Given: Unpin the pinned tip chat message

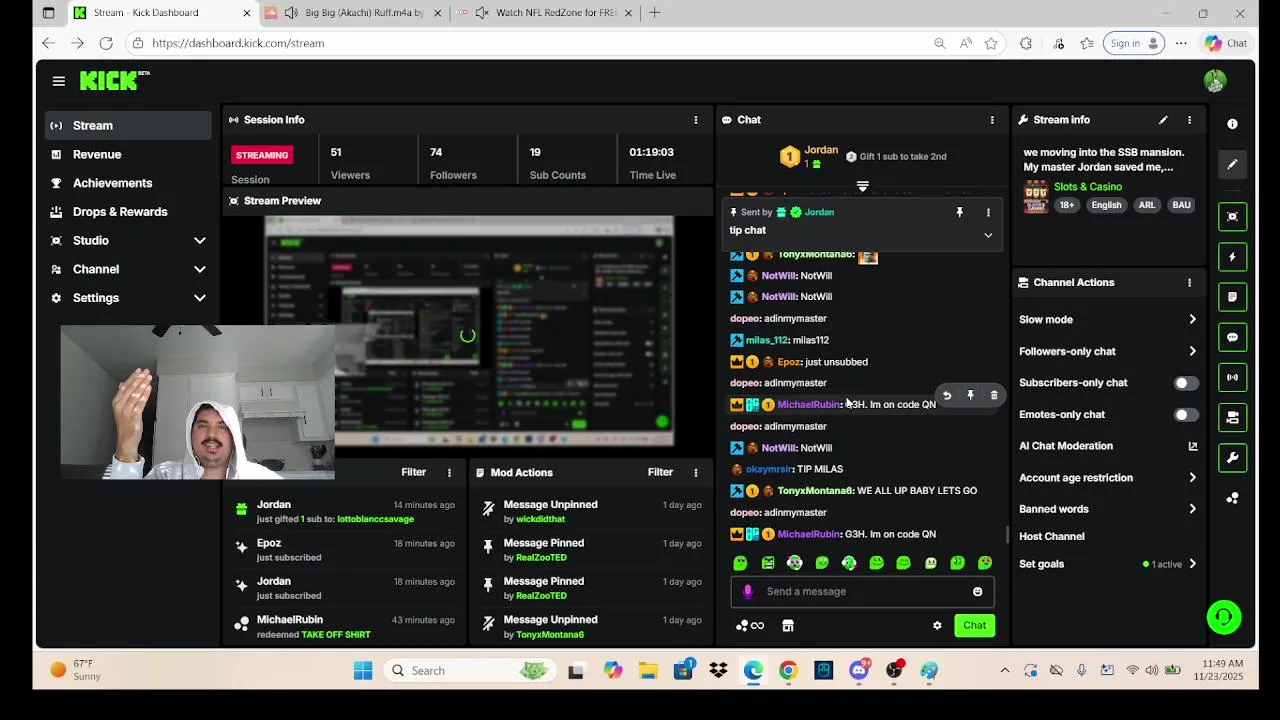Looking at the screenshot, I should point(959,212).
